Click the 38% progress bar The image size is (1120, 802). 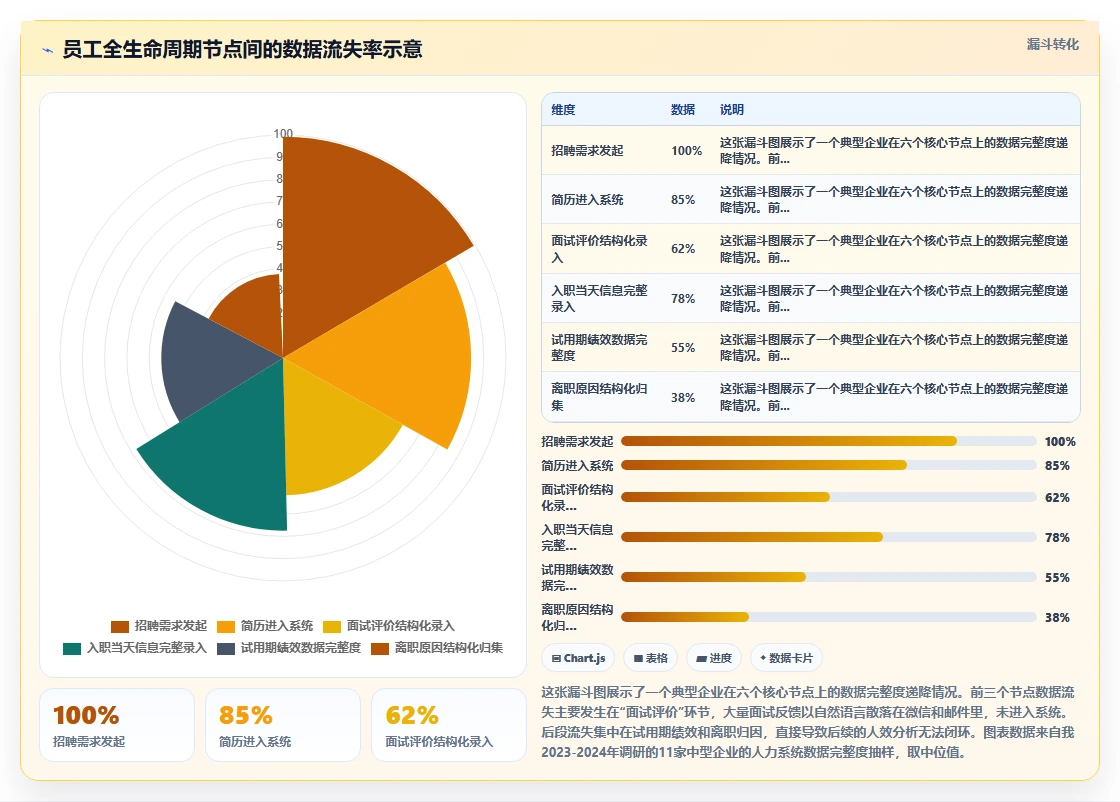coord(829,617)
